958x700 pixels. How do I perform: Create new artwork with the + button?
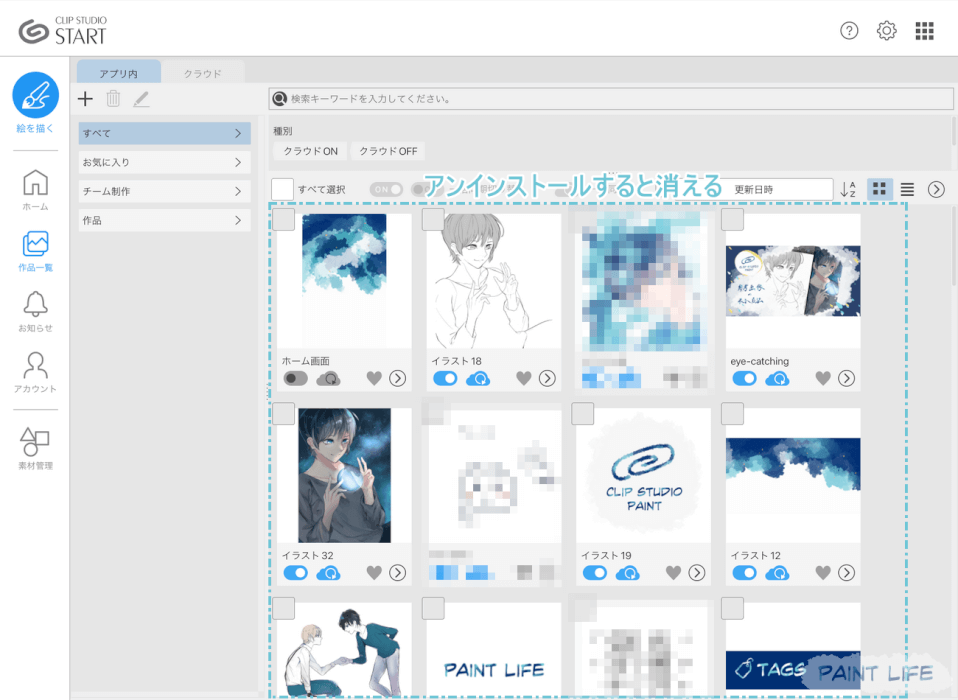85,99
